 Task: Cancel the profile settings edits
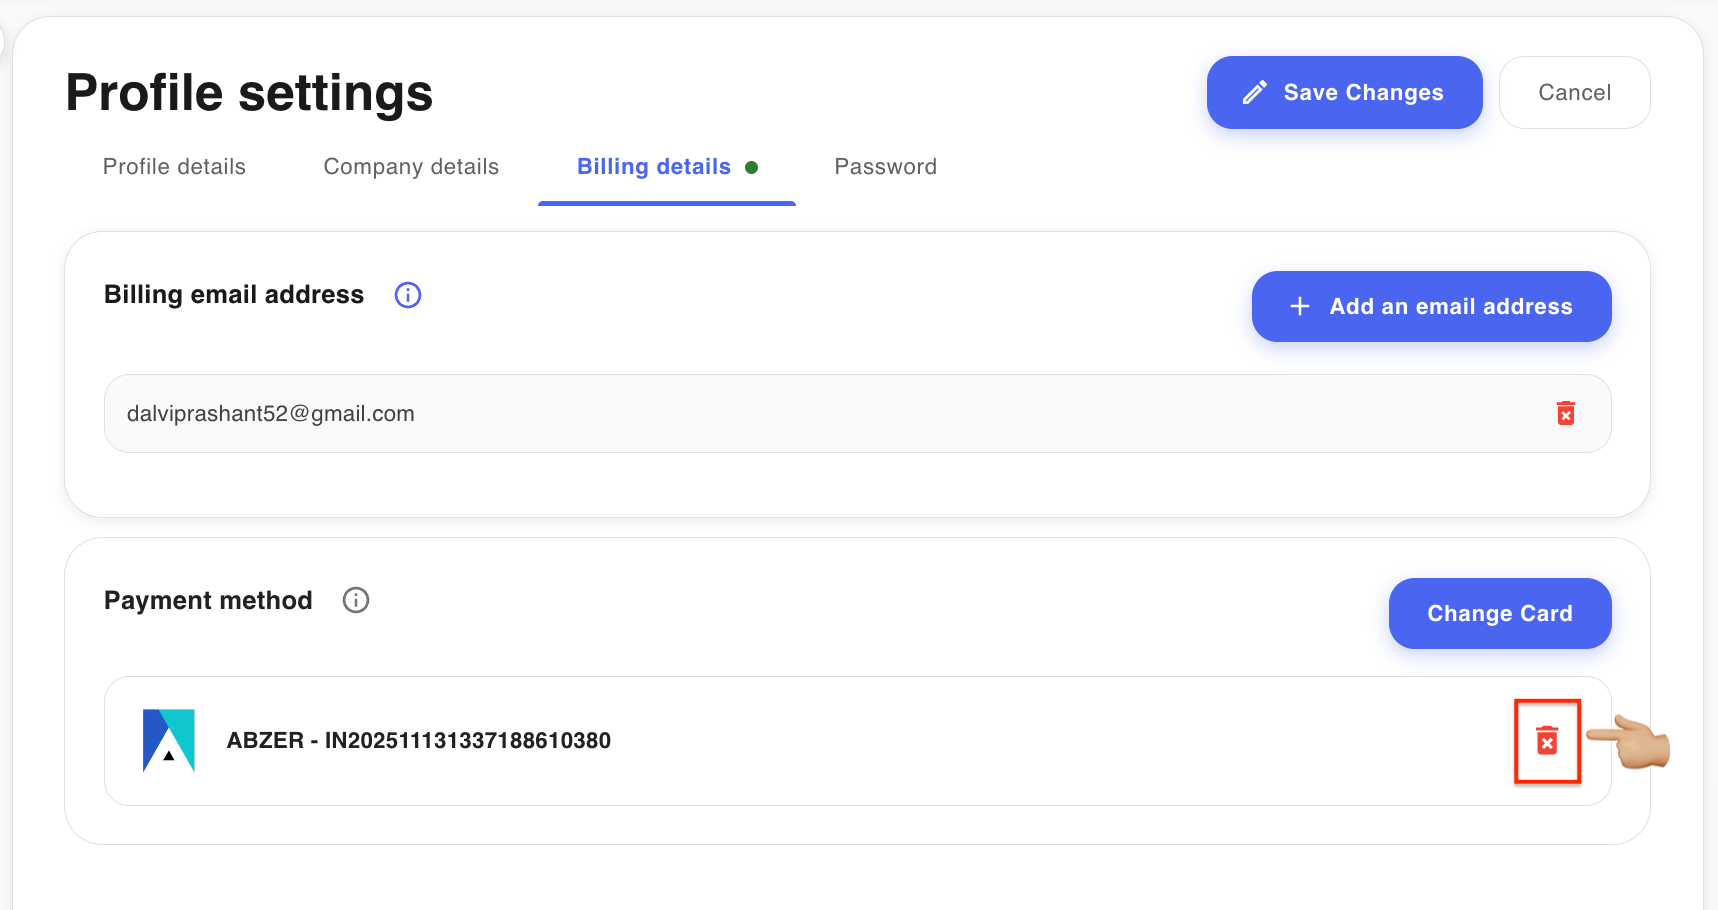pos(1575,93)
